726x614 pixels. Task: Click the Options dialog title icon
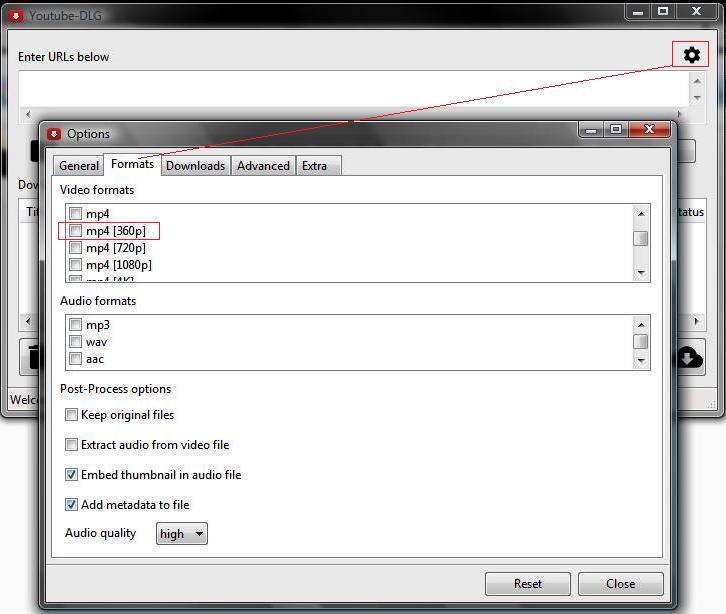click(54, 134)
